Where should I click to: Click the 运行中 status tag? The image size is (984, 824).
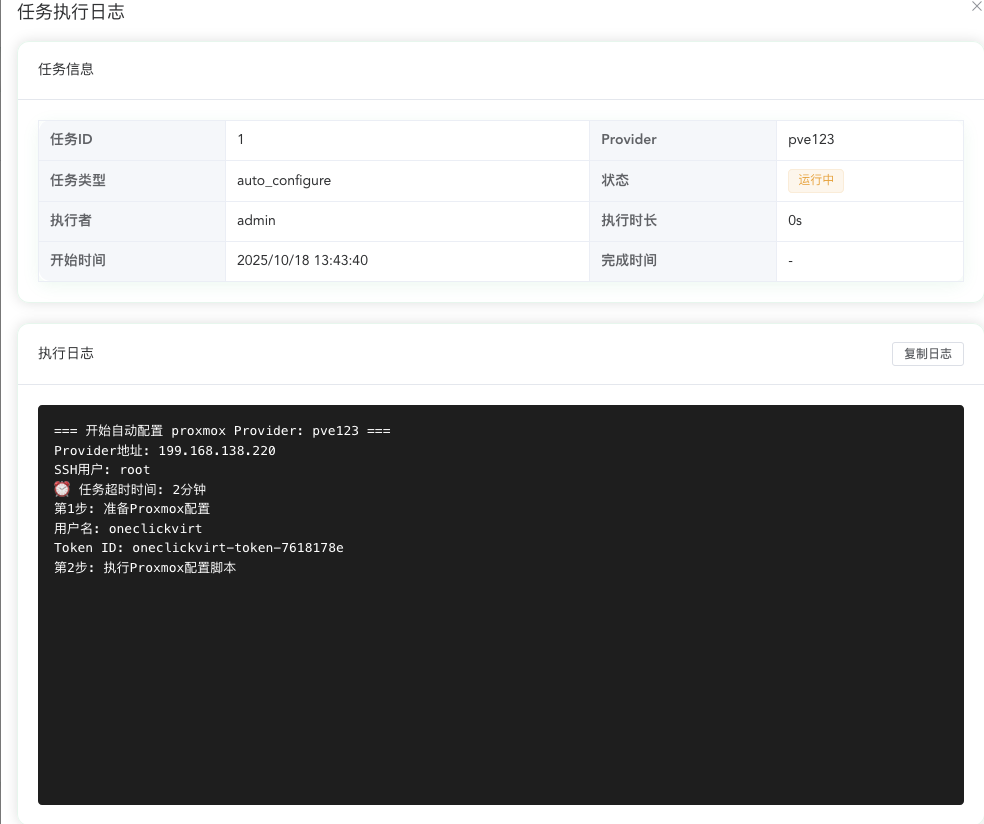(x=815, y=181)
